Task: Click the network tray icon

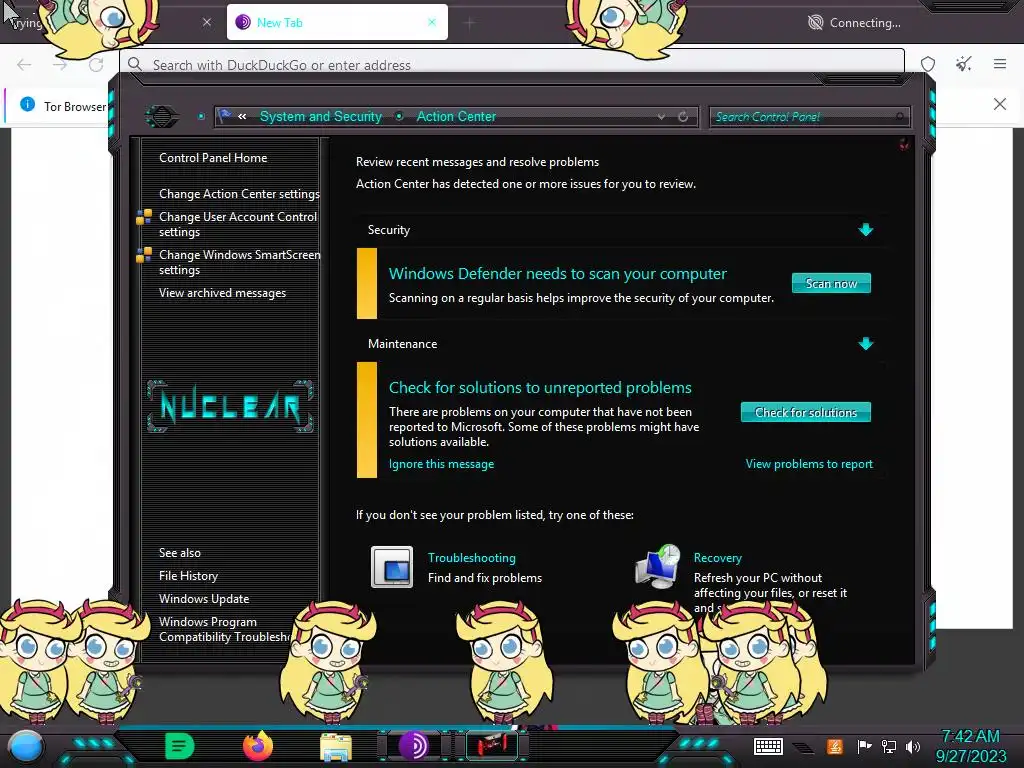Action: [889, 746]
